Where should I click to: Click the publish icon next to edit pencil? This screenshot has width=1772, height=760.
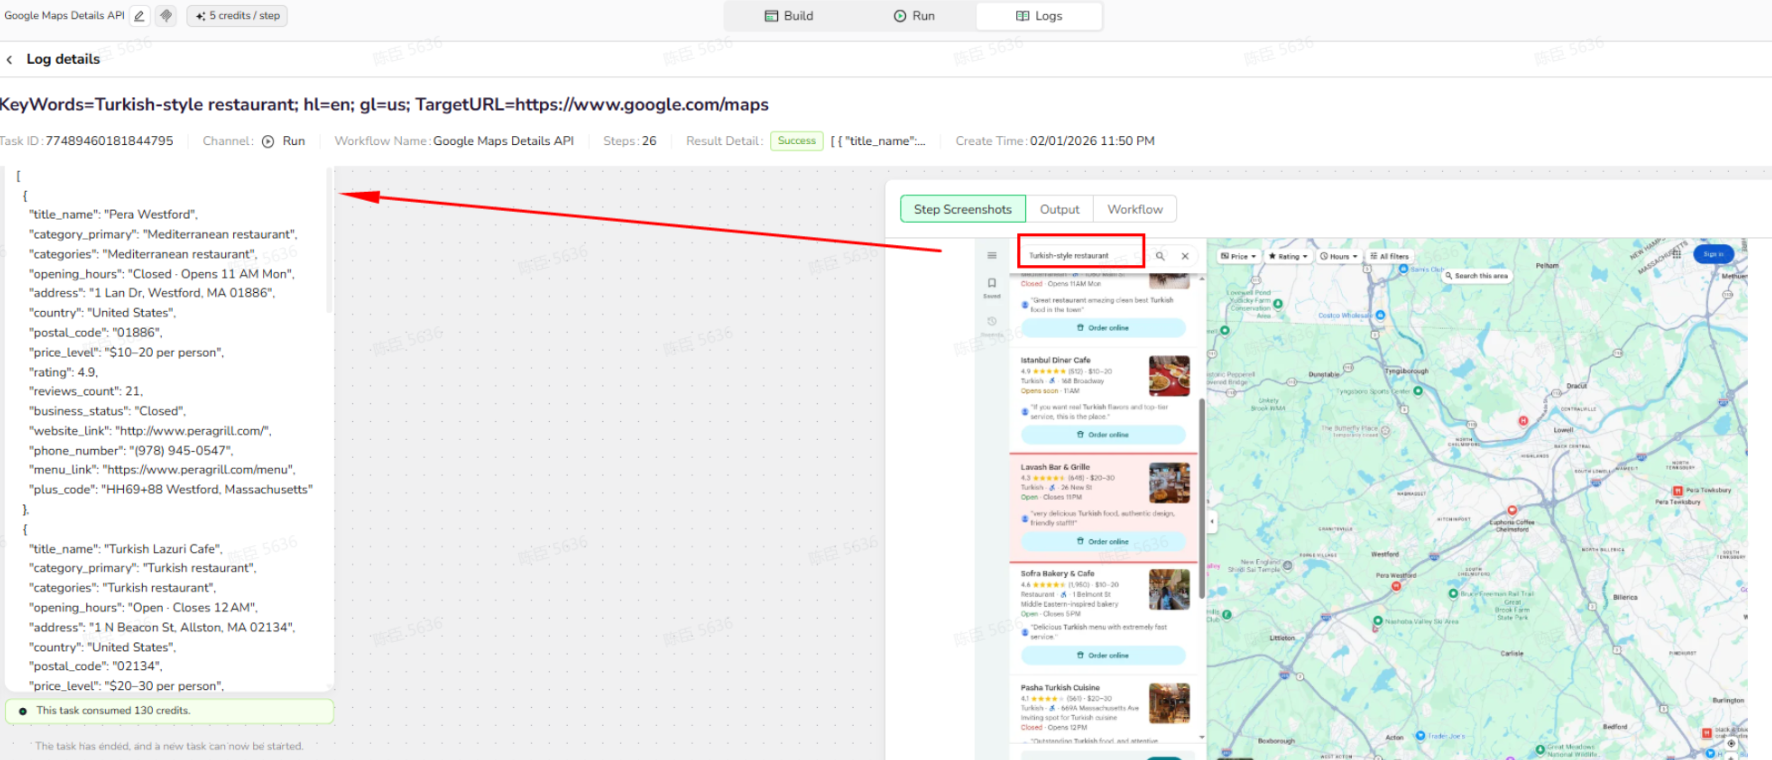[x=166, y=16]
